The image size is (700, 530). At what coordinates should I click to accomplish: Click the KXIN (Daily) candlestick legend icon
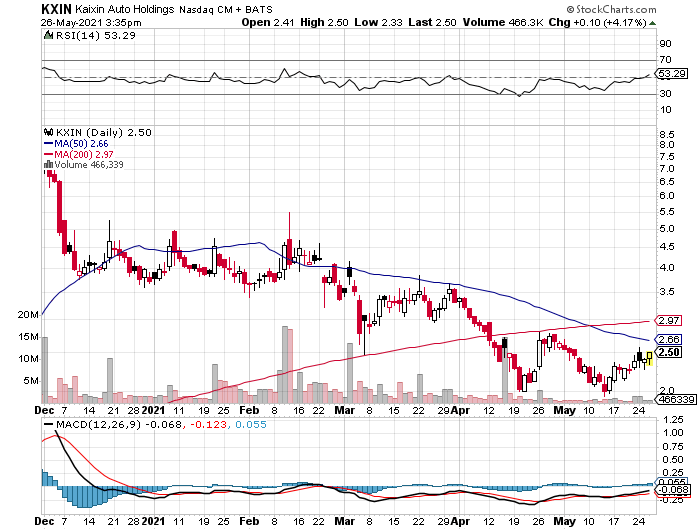tap(48, 133)
